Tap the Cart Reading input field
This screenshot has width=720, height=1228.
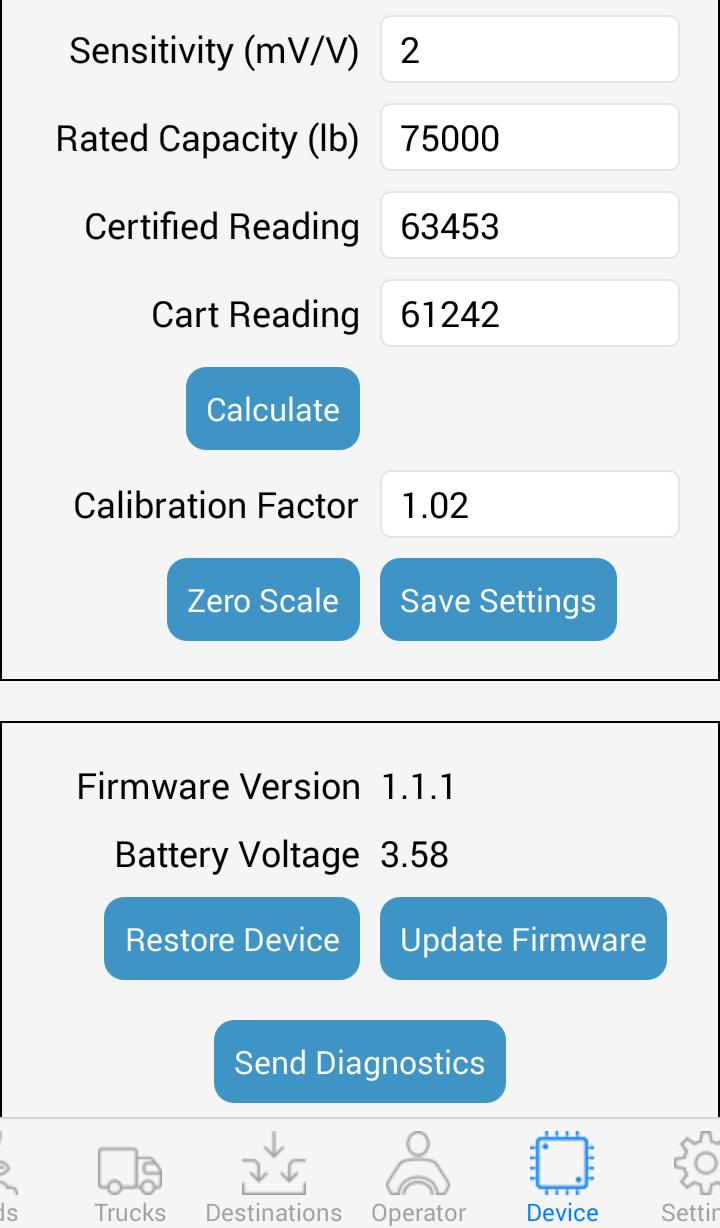(x=530, y=314)
